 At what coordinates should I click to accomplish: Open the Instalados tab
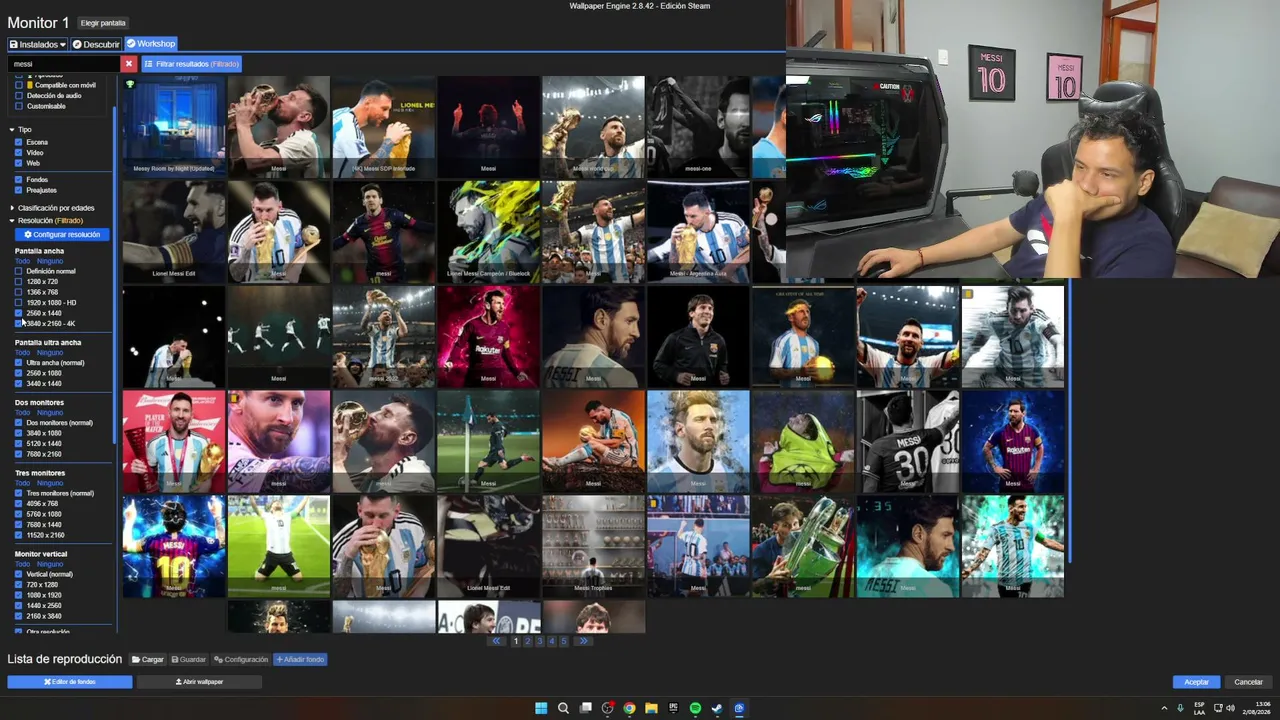point(37,44)
